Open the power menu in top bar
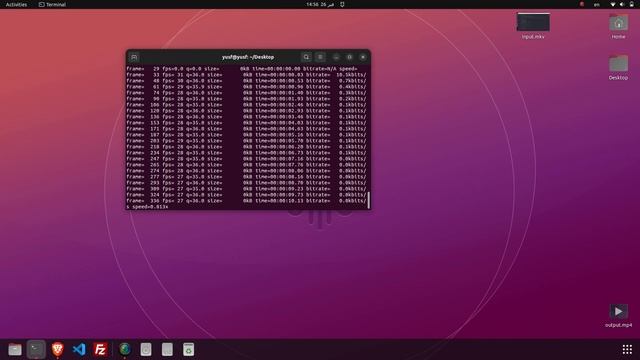640x360 pixels. coord(631,4)
